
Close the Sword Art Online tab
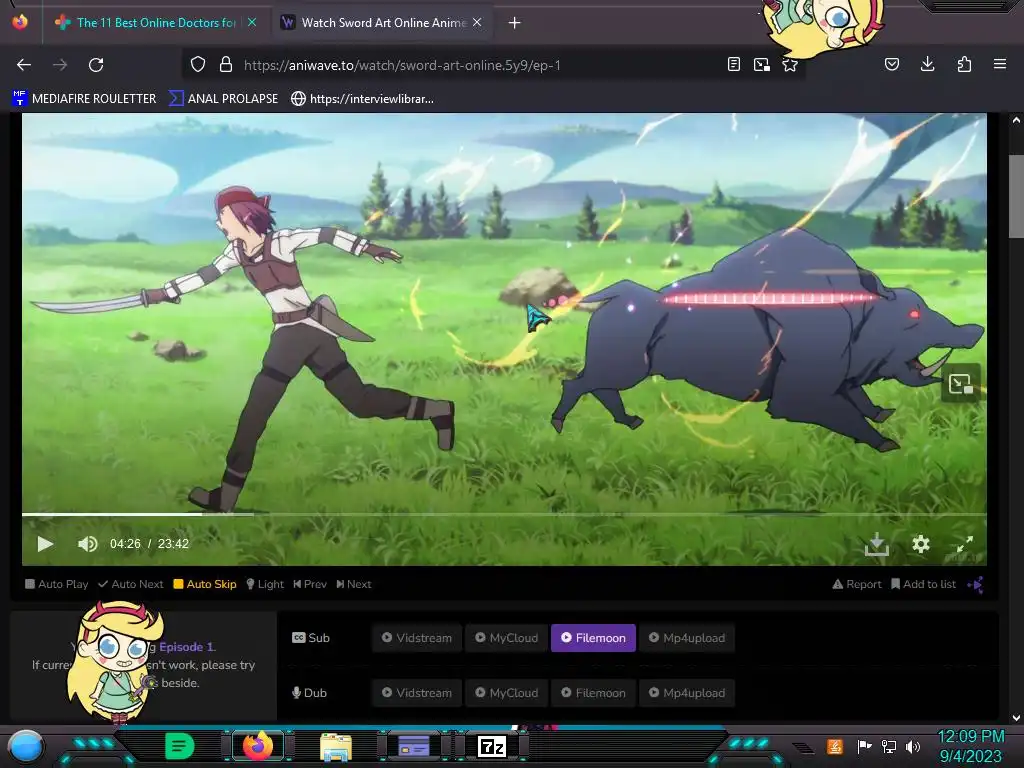pyautogui.click(x=477, y=22)
